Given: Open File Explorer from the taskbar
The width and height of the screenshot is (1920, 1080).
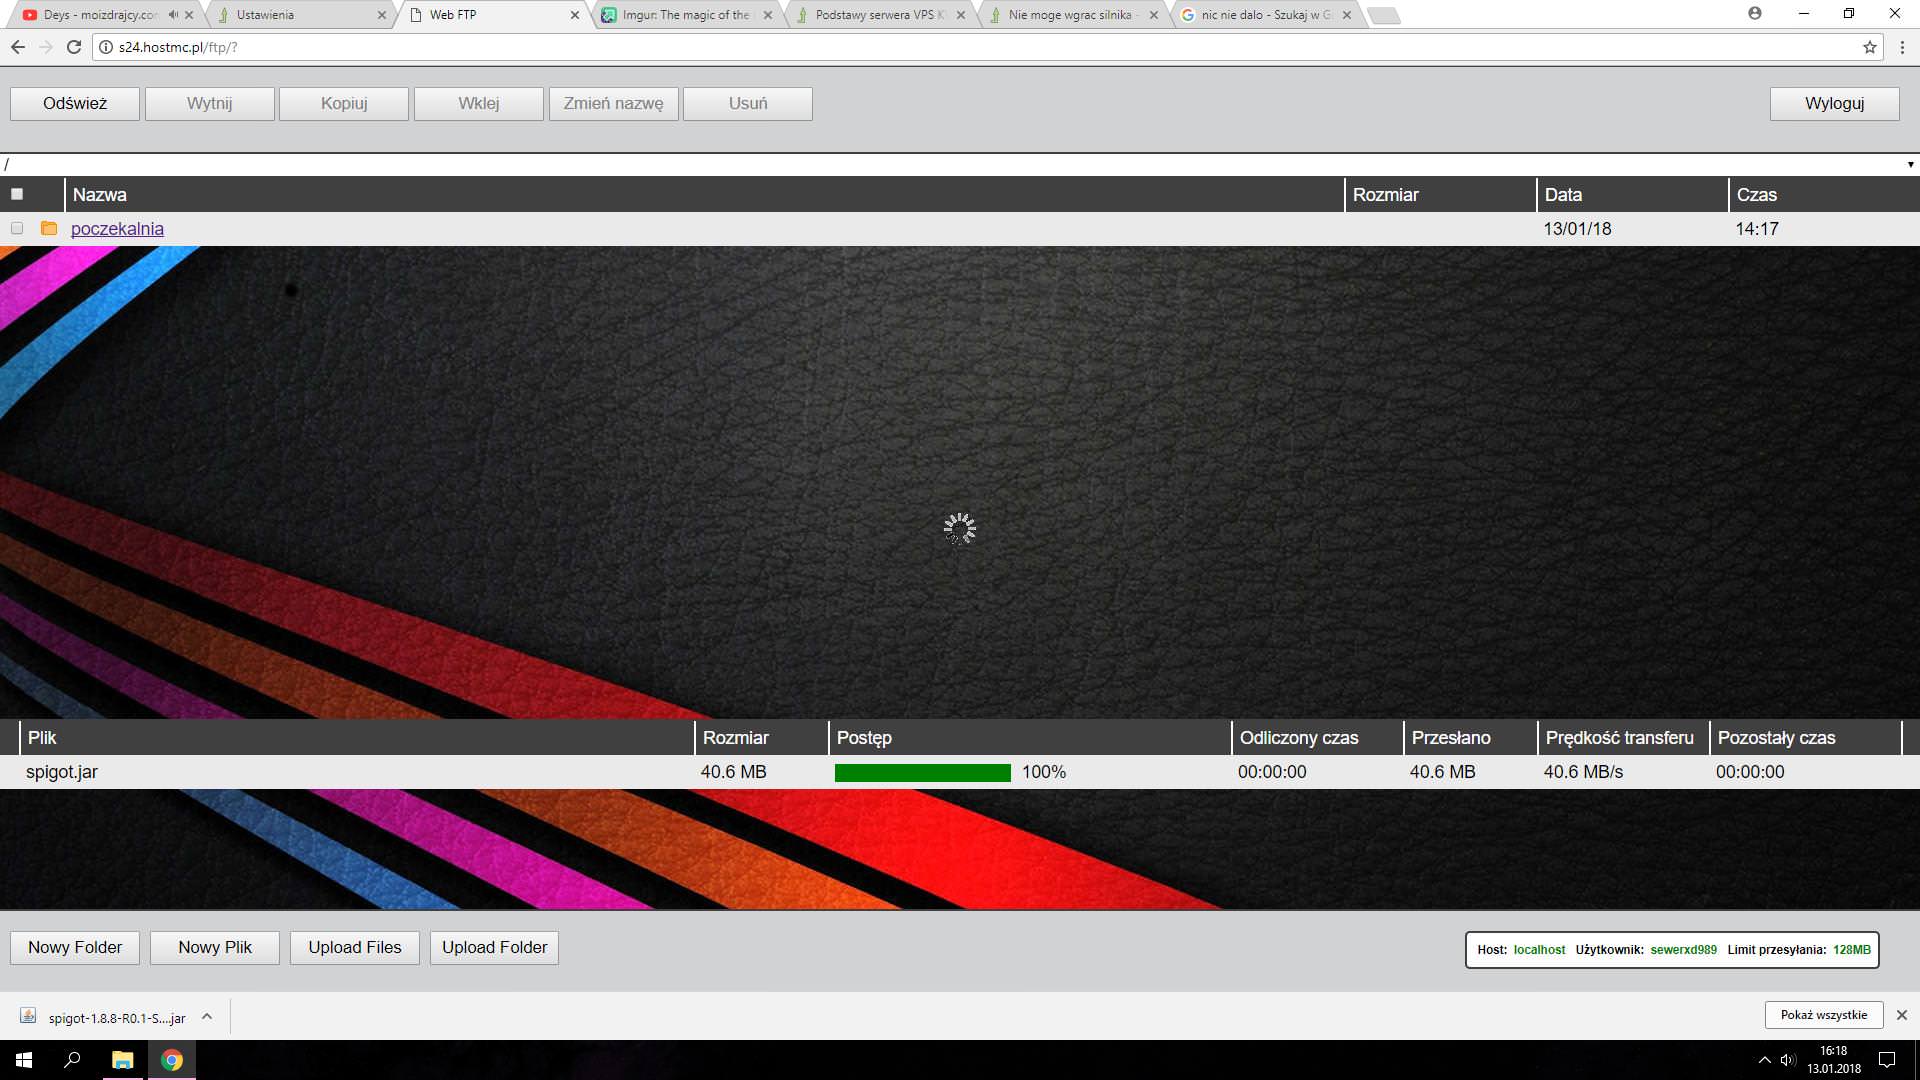Looking at the screenshot, I should [x=122, y=1060].
